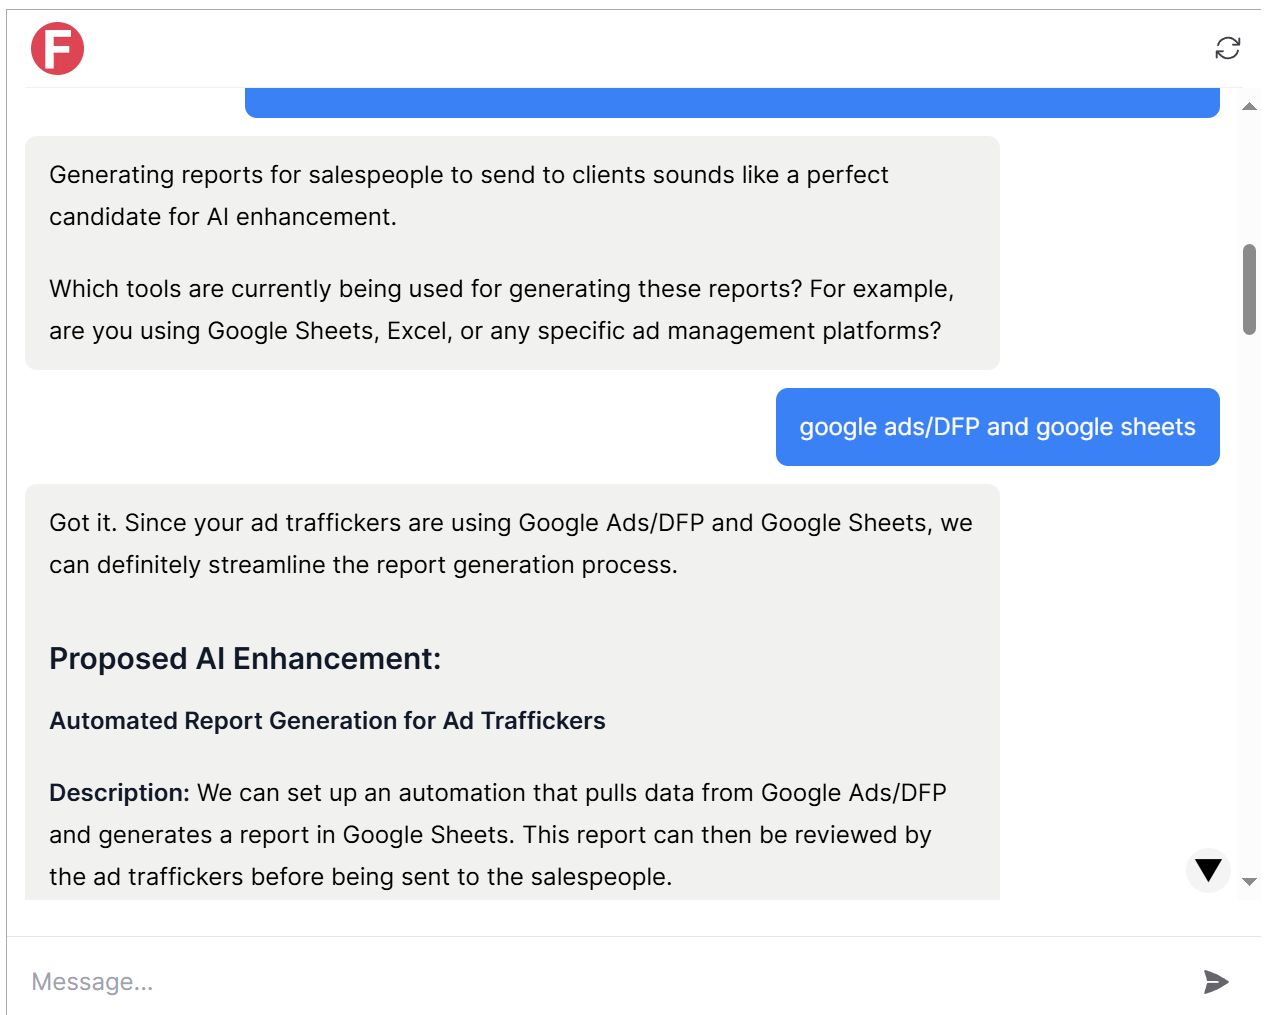Click the partially visible blue bubble at top
This screenshot has width=1275, height=1015.
pyautogui.click(x=732, y=102)
